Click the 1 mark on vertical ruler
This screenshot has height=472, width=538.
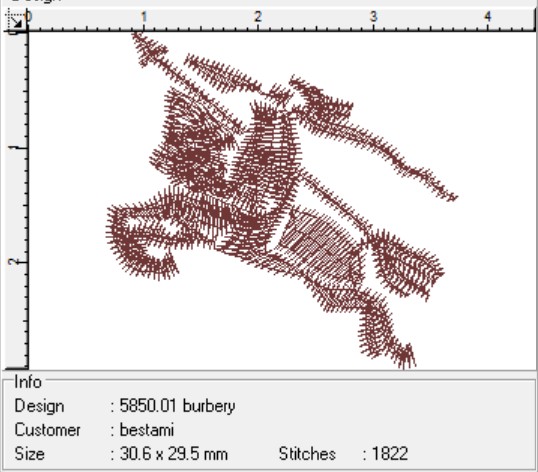click(x=14, y=148)
